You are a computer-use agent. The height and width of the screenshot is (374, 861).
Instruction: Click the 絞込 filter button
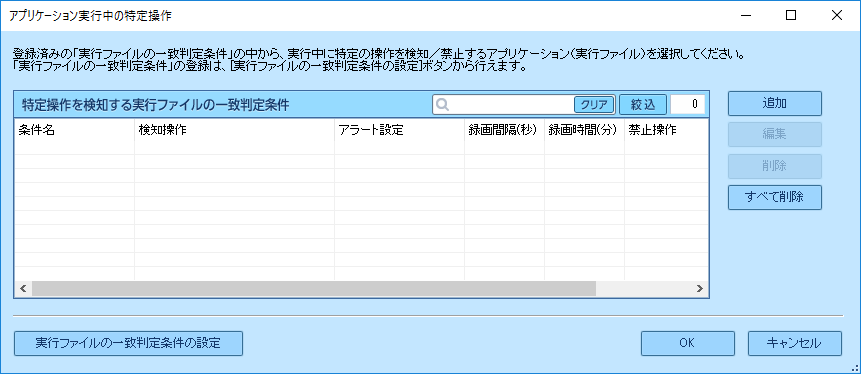643,104
